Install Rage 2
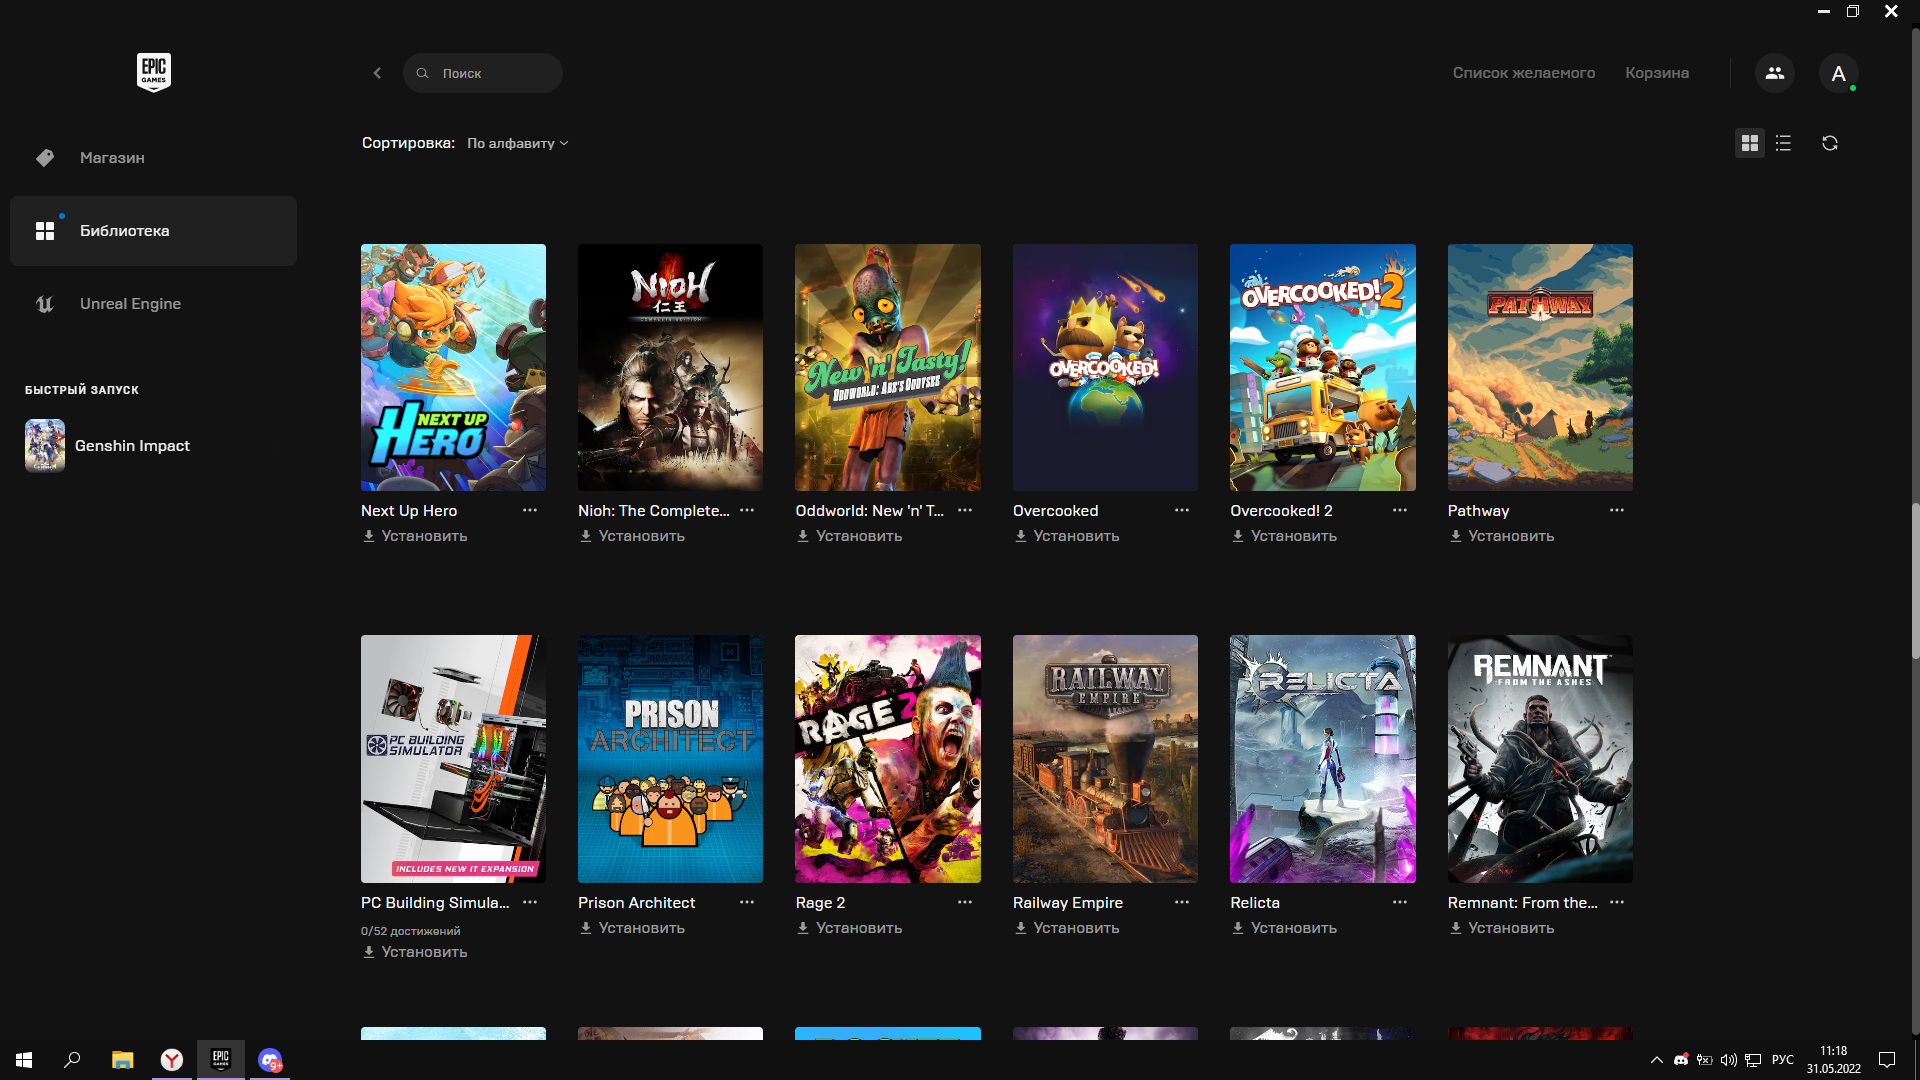1920x1080 pixels. click(849, 928)
